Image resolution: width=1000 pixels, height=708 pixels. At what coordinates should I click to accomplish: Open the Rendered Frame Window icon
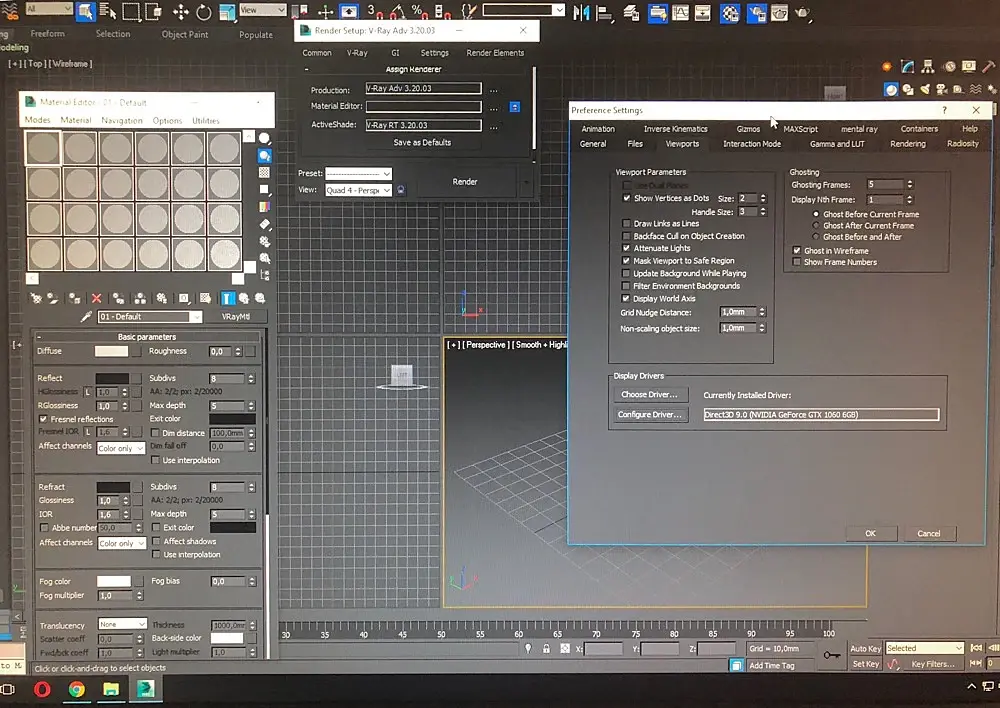[x=779, y=12]
